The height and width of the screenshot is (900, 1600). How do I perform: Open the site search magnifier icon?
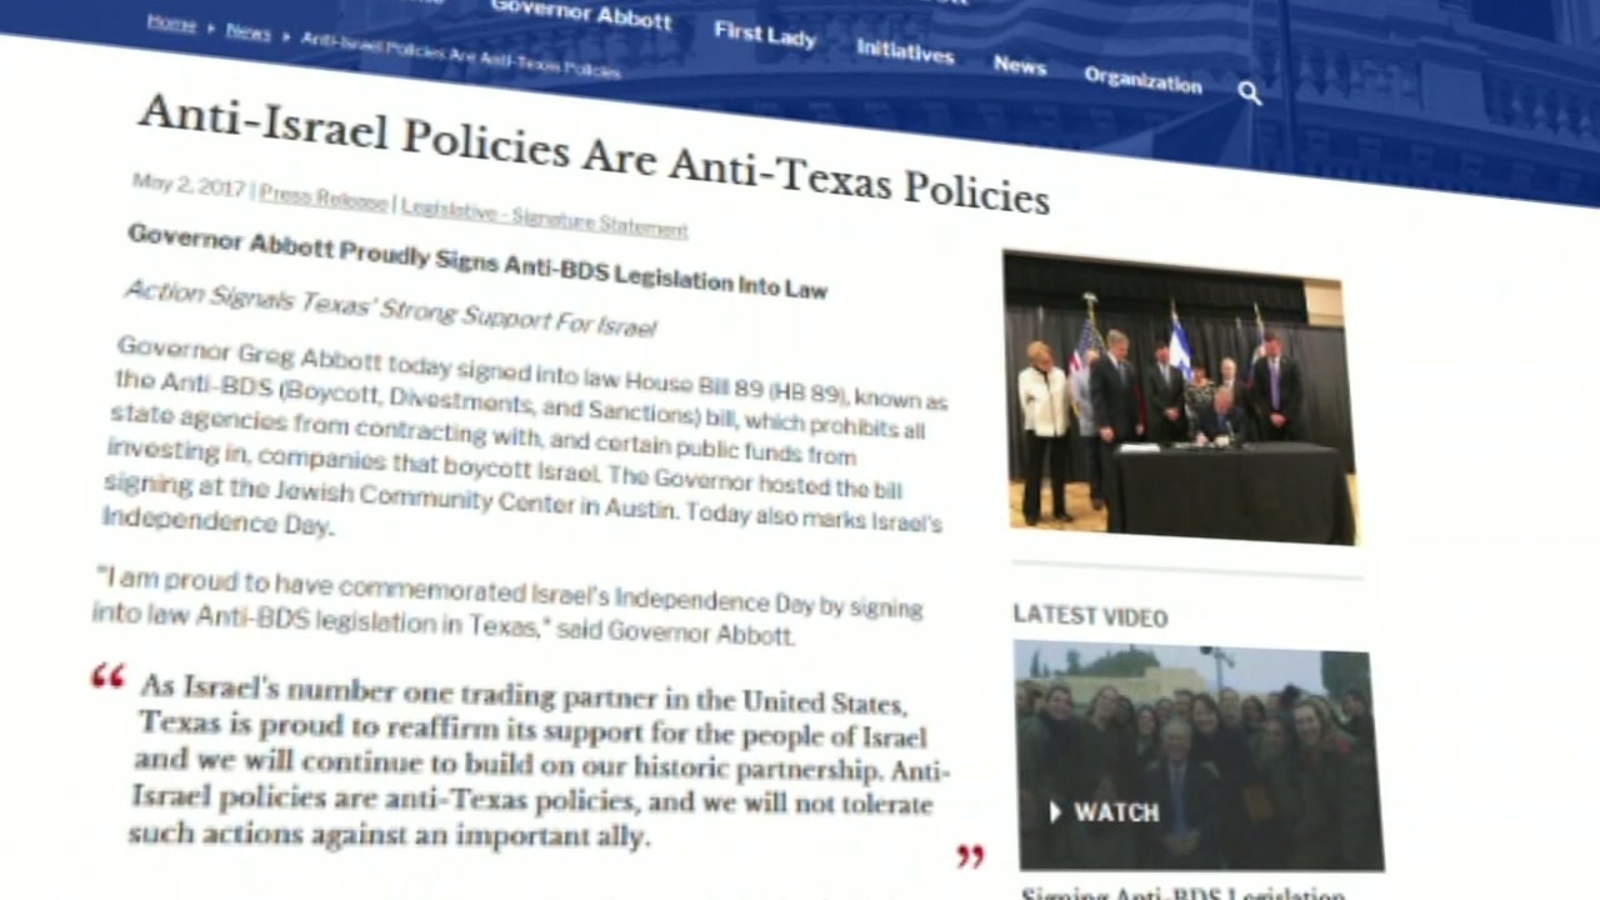click(1249, 93)
